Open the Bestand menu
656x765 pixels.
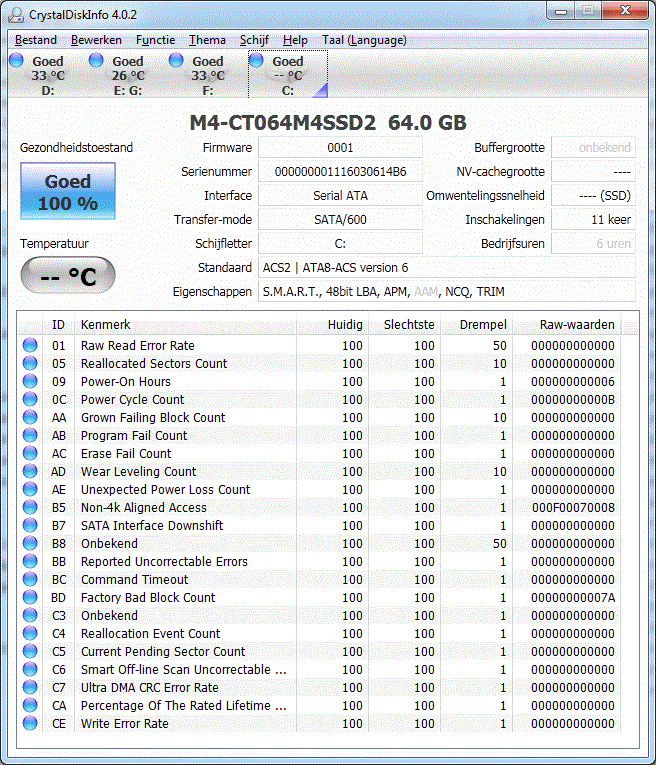coord(36,40)
